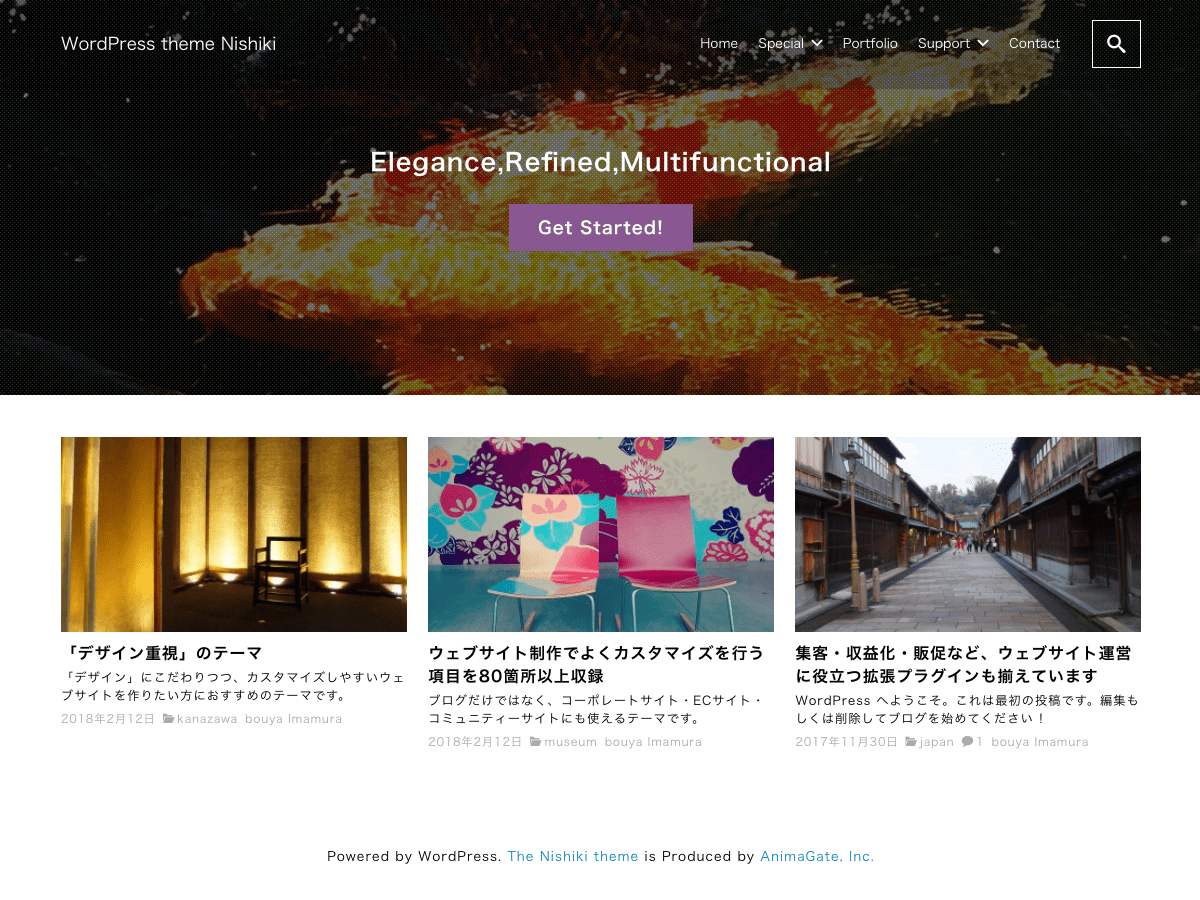Select Contact in the navigation bar
The width and height of the screenshot is (1200, 900).
click(x=1034, y=43)
